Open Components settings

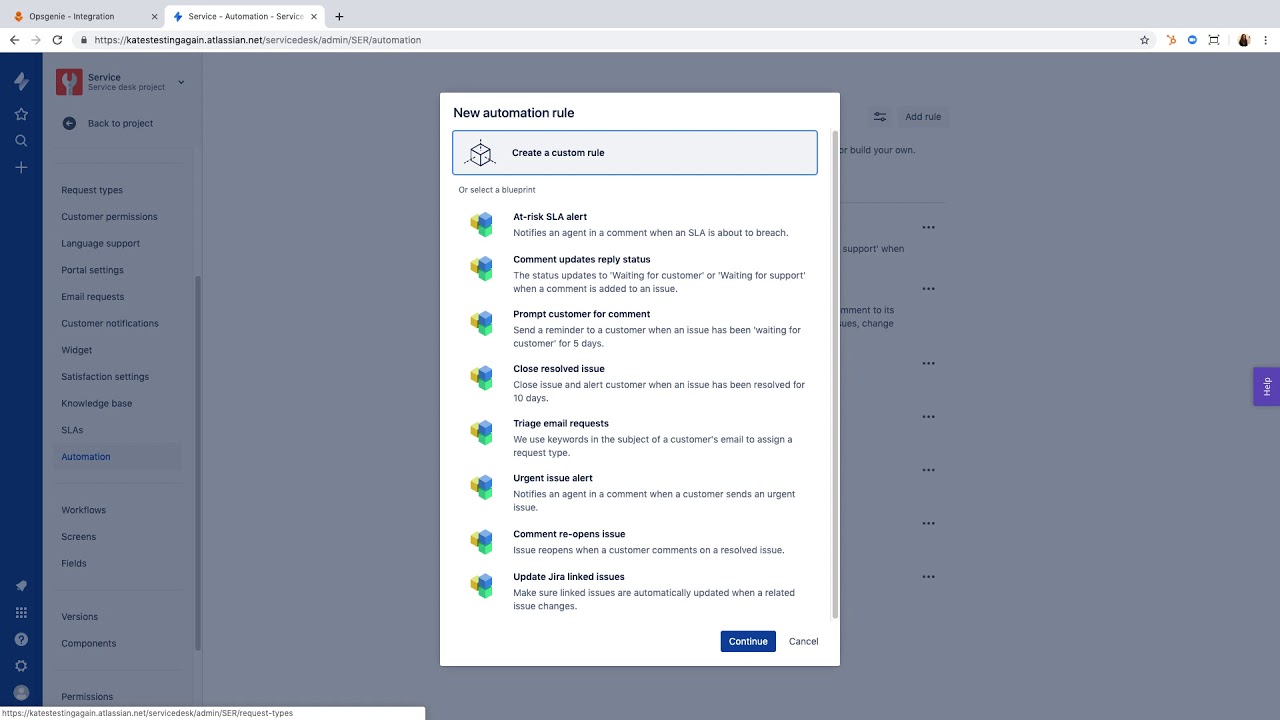click(x=89, y=644)
